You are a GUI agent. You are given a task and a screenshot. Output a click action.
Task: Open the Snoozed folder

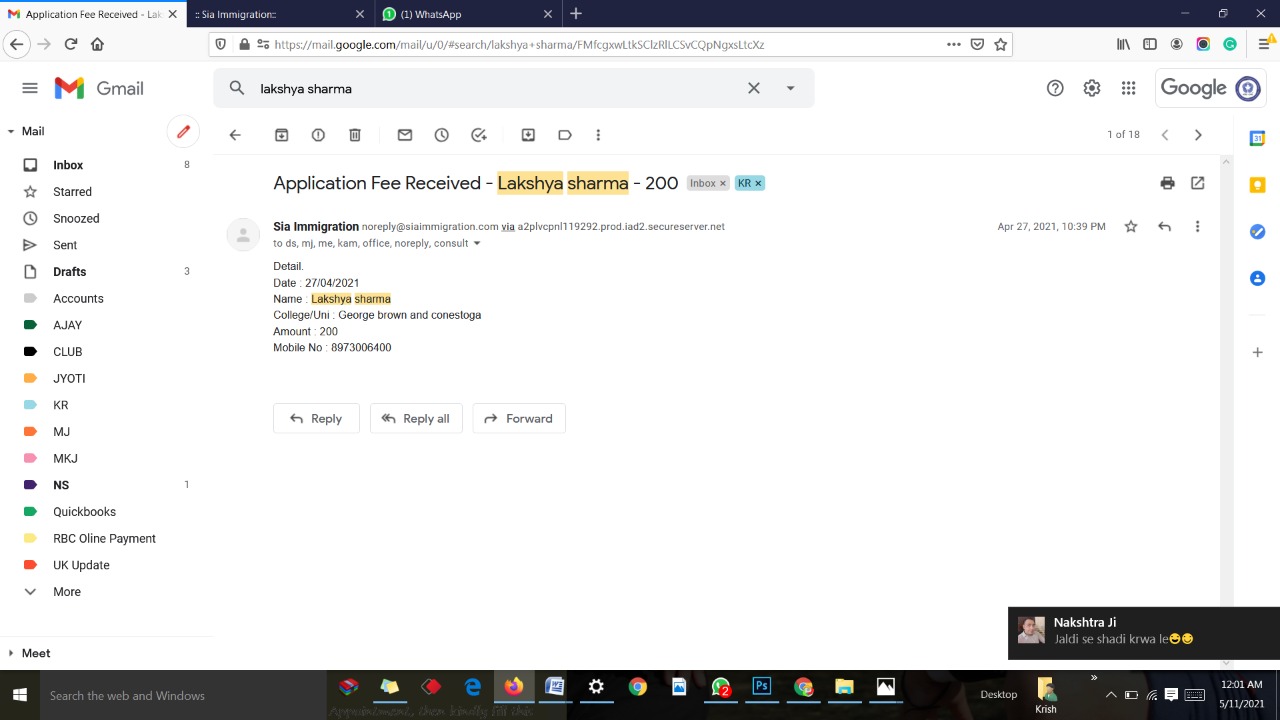coord(76,218)
